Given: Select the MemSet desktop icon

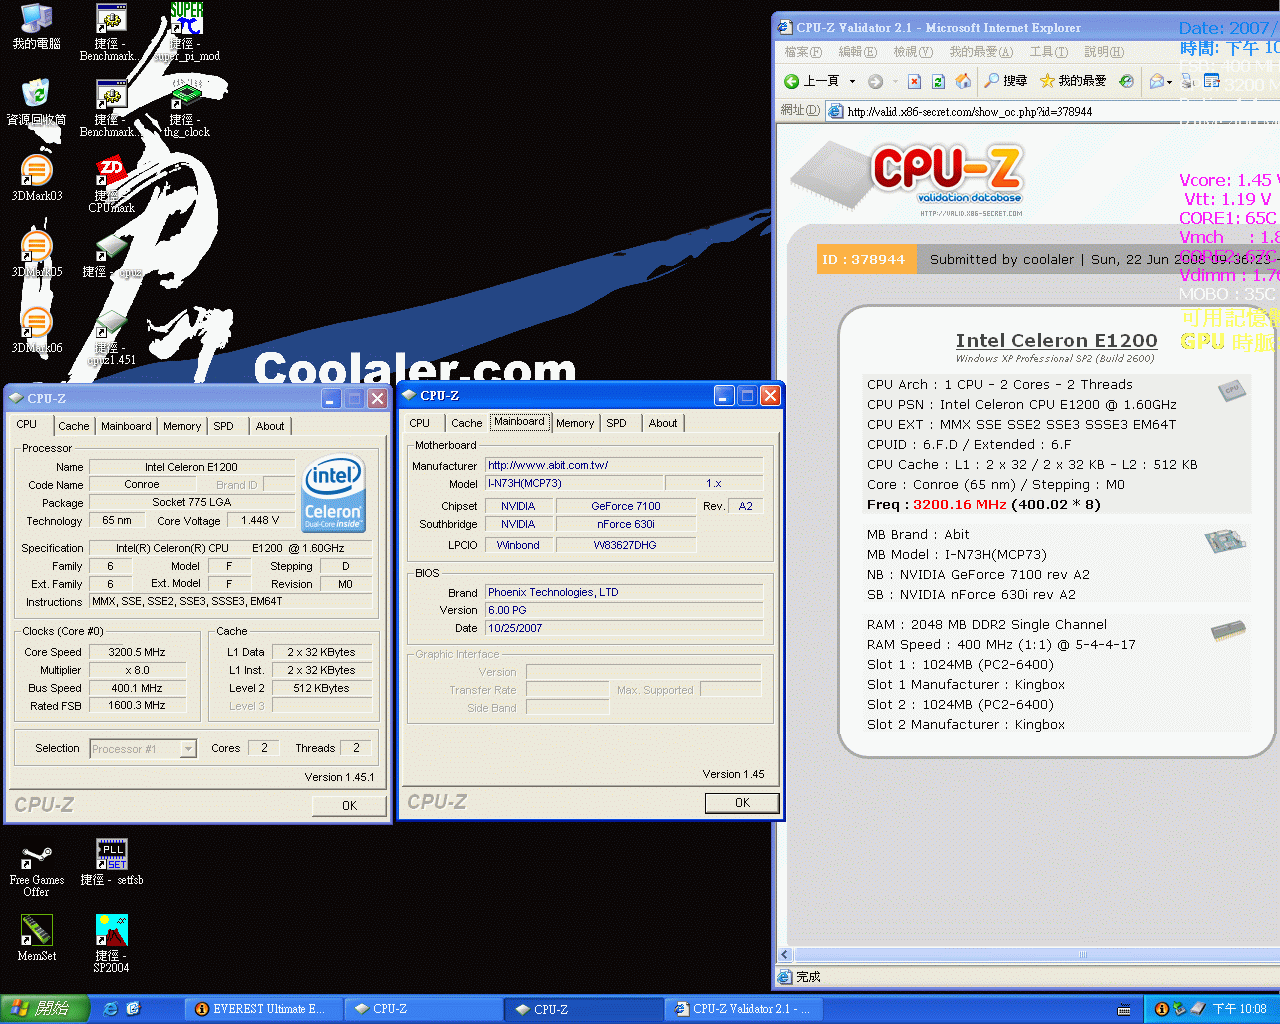Looking at the screenshot, I should pyautogui.click(x=37, y=938).
